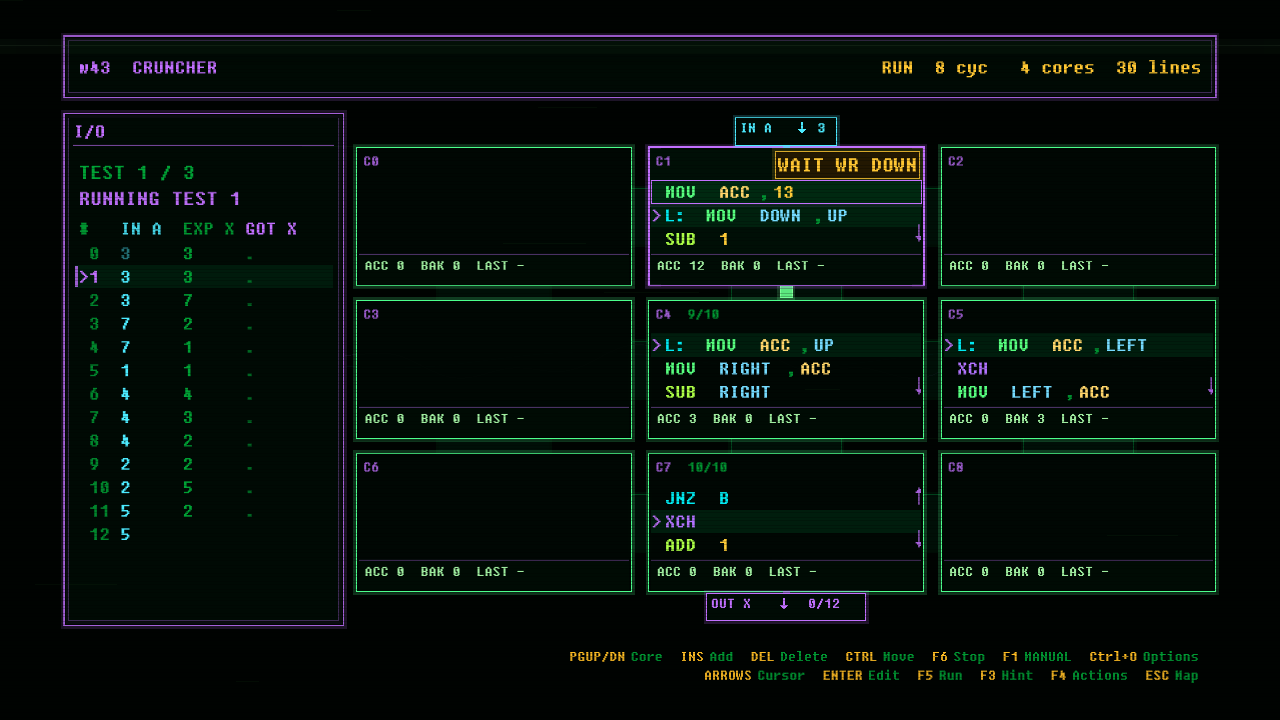
Task: Click F5 Run shortcut hint
Action: [940, 676]
